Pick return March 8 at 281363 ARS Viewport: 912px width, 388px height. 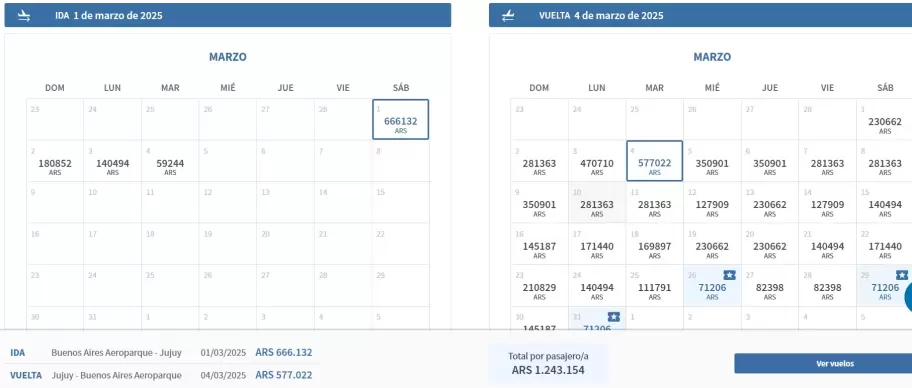coord(884,161)
